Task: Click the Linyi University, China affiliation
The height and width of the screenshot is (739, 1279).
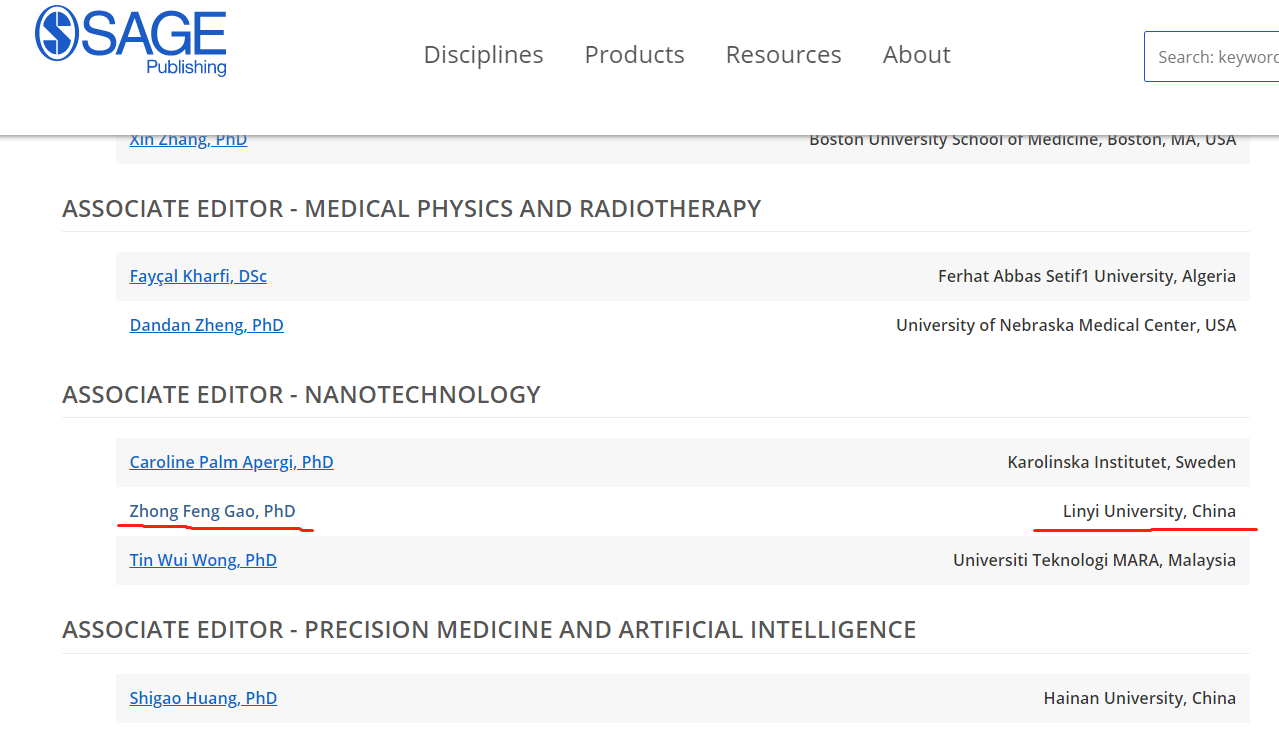Action: 1149,511
